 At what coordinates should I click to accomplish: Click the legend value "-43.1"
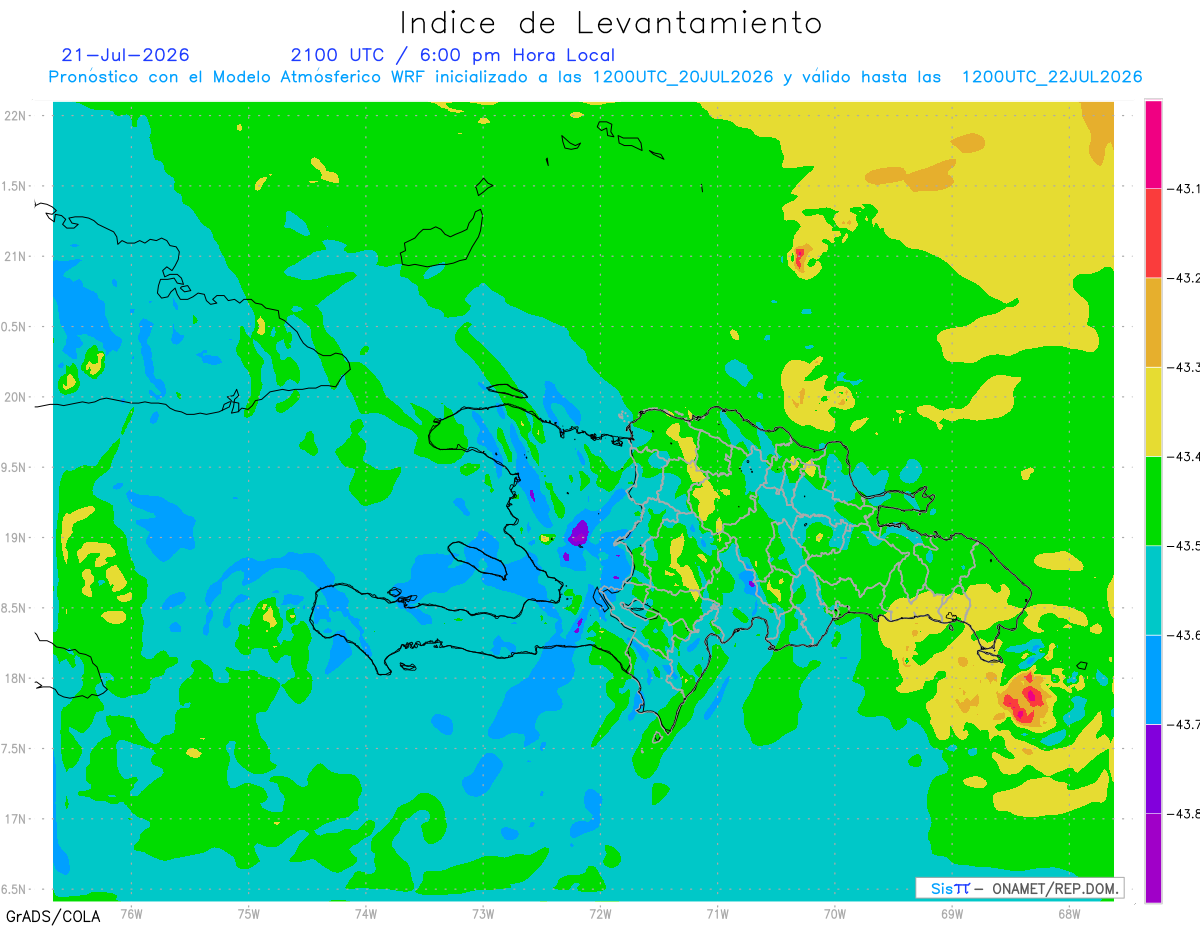pyautogui.click(x=1184, y=189)
